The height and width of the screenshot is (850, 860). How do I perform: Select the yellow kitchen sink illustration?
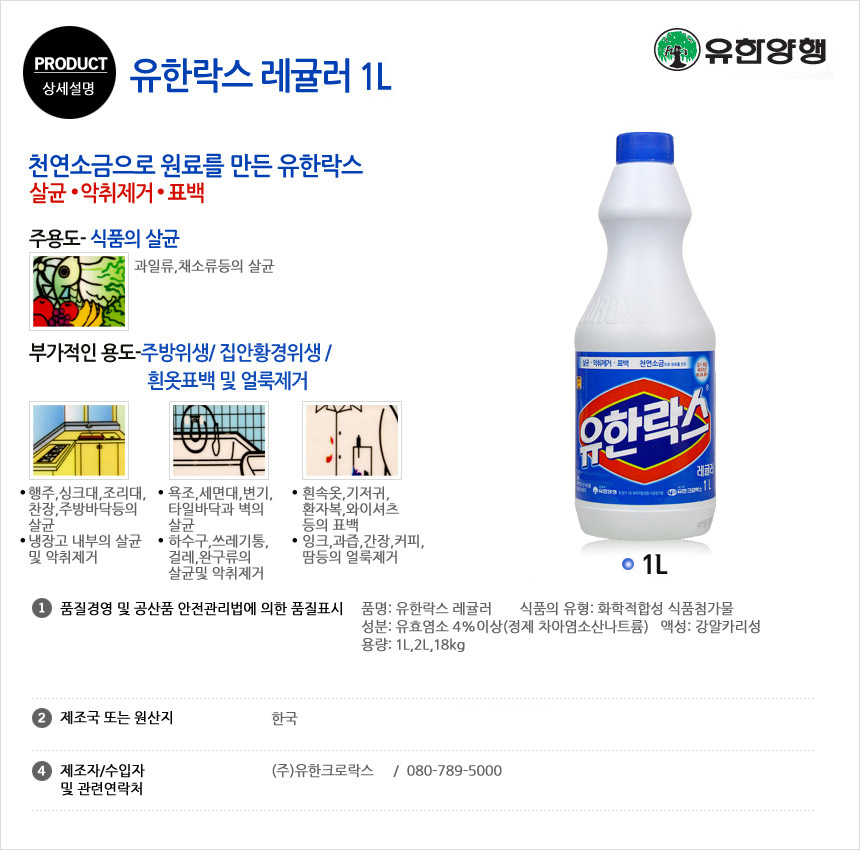point(79,440)
